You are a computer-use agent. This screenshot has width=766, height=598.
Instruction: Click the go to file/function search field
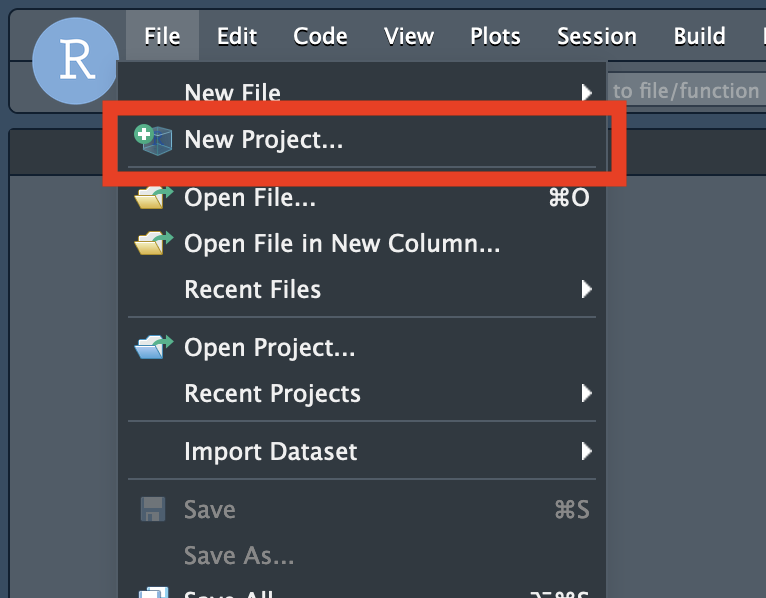coord(686,91)
